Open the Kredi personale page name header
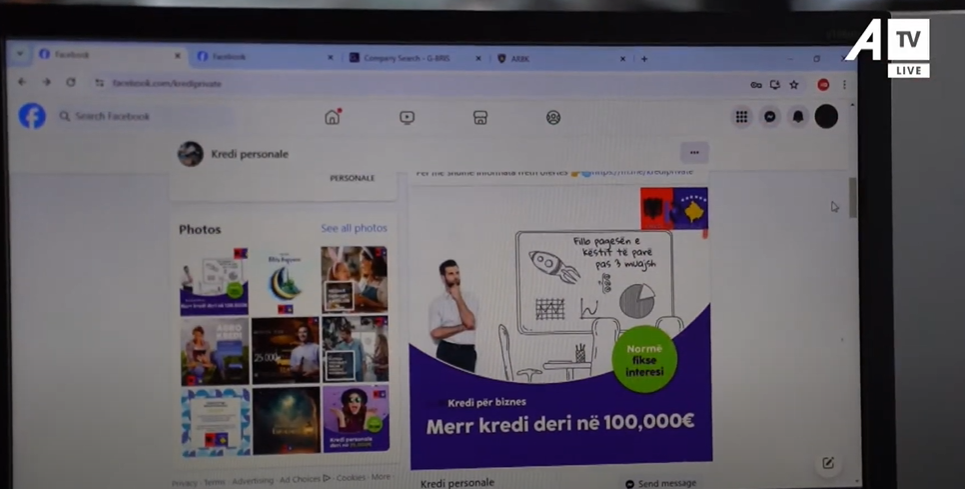Image resolution: width=965 pixels, height=489 pixels. (249, 154)
